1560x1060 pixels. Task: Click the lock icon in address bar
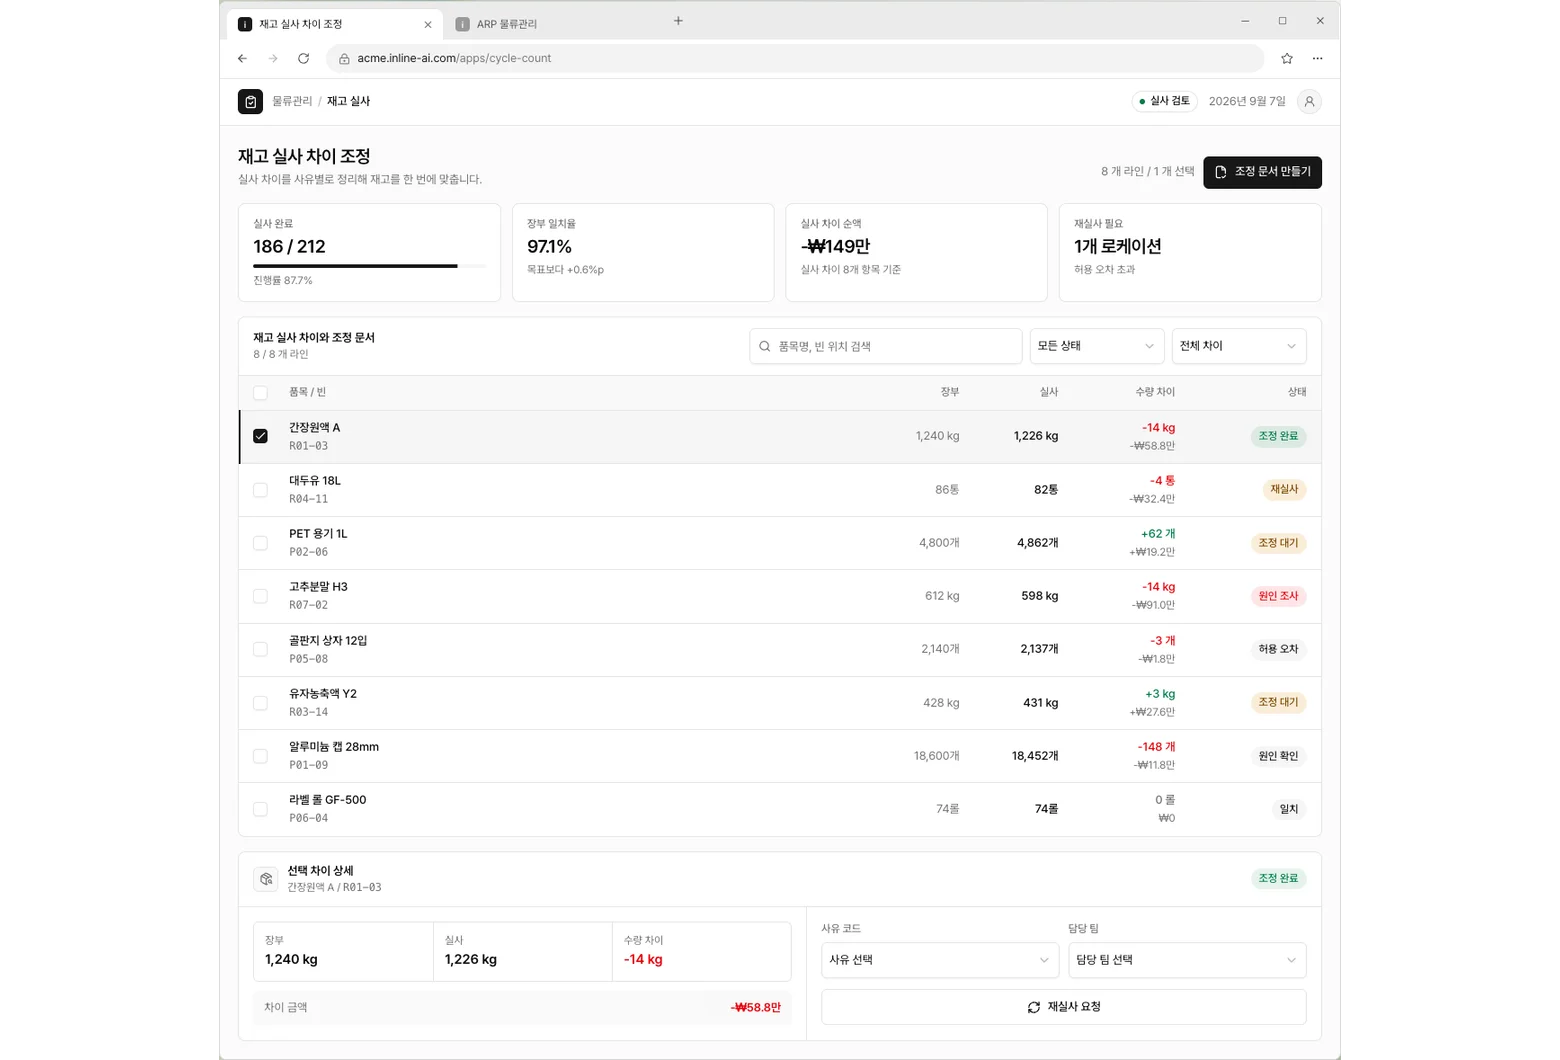(344, 58)
